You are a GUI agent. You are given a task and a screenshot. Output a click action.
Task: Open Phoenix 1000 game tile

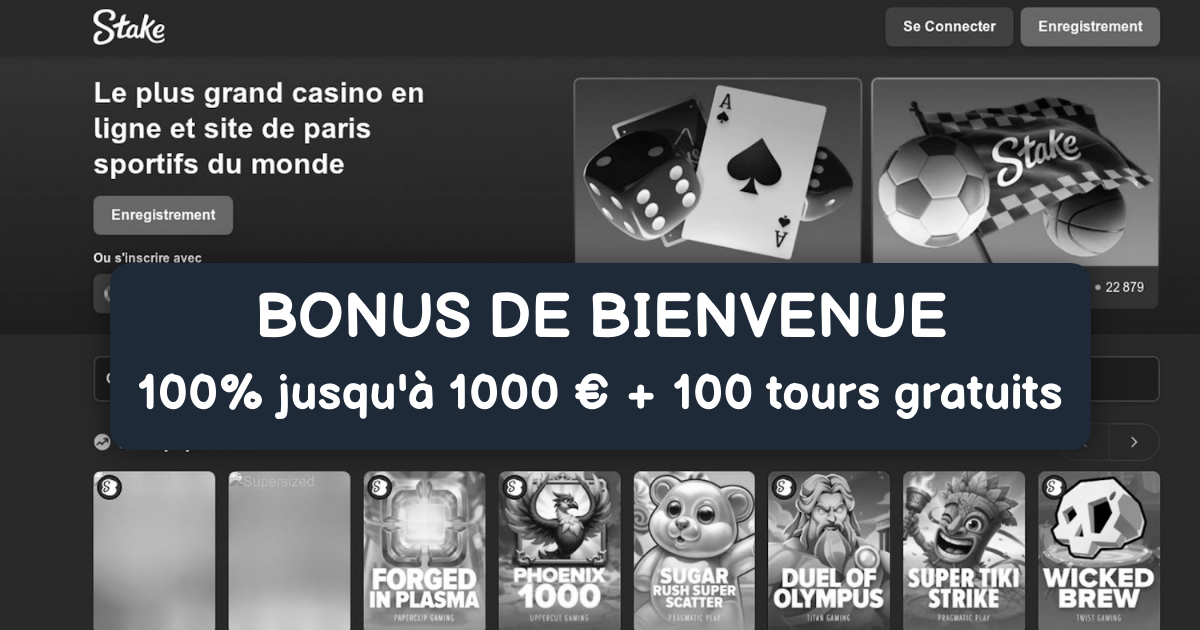pyautogui.click(x=559, y=551)
